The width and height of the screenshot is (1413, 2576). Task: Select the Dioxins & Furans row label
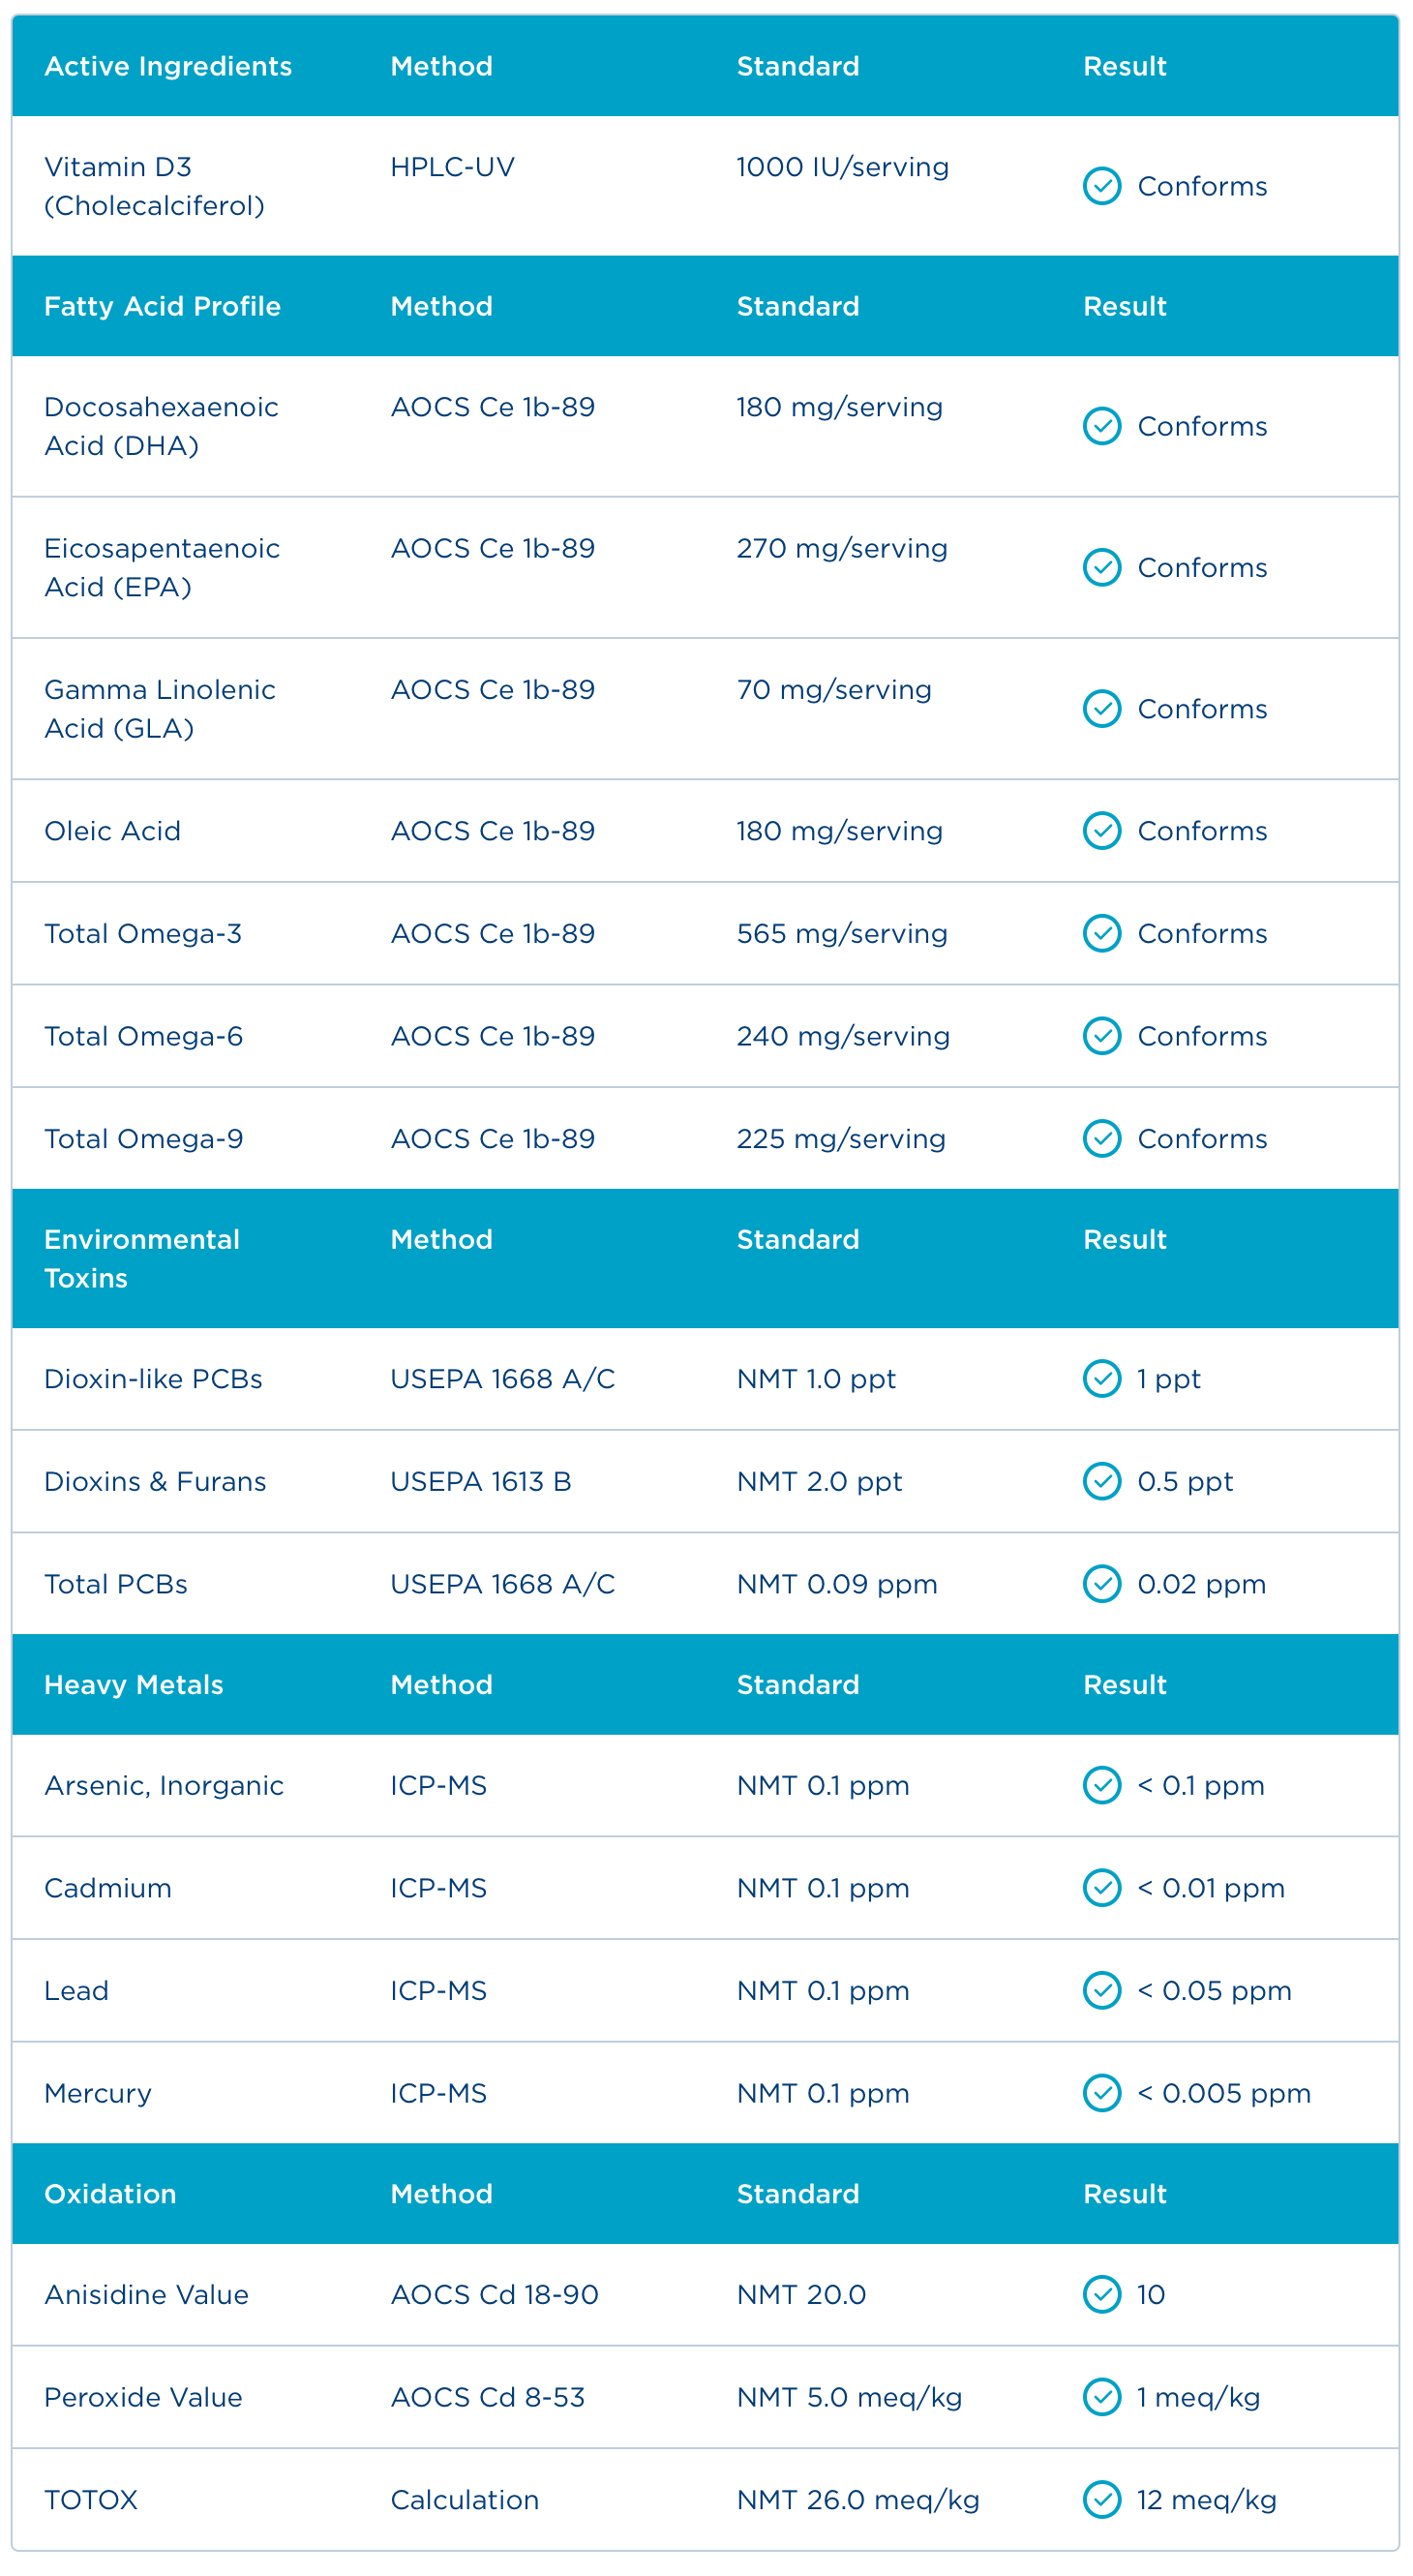pos(155,1481)
